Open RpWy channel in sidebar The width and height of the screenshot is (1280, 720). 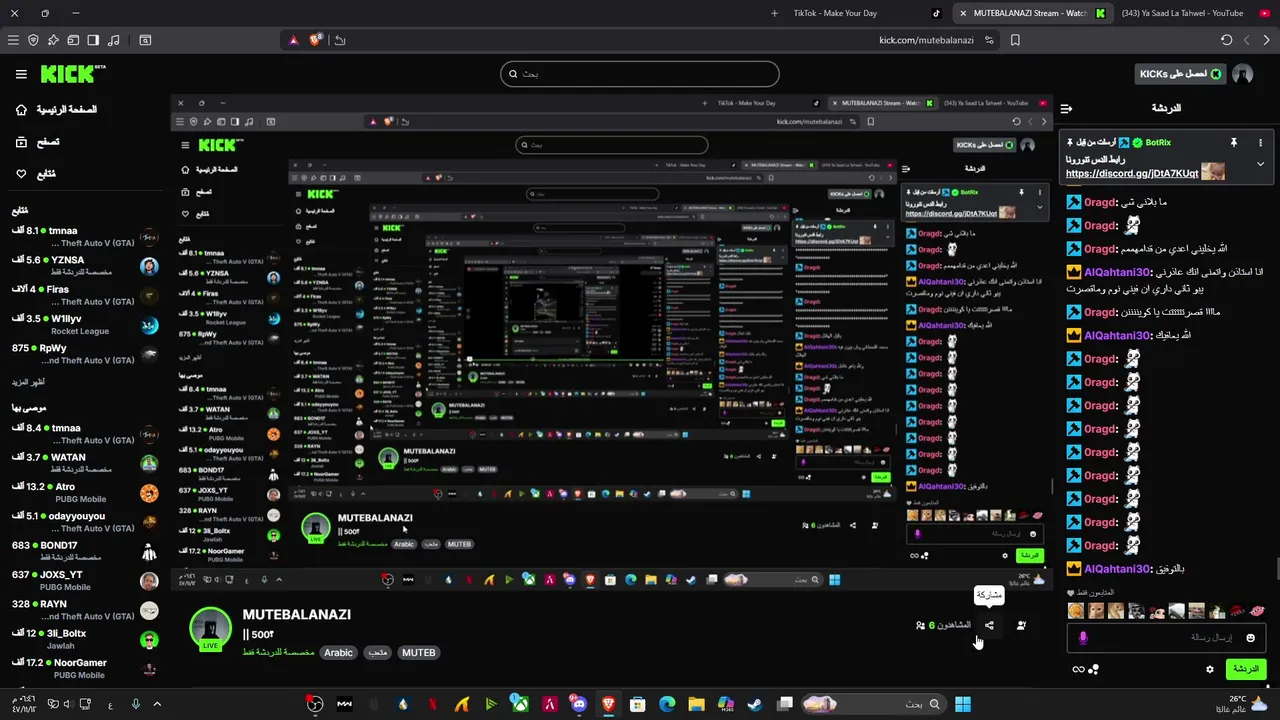85,354
